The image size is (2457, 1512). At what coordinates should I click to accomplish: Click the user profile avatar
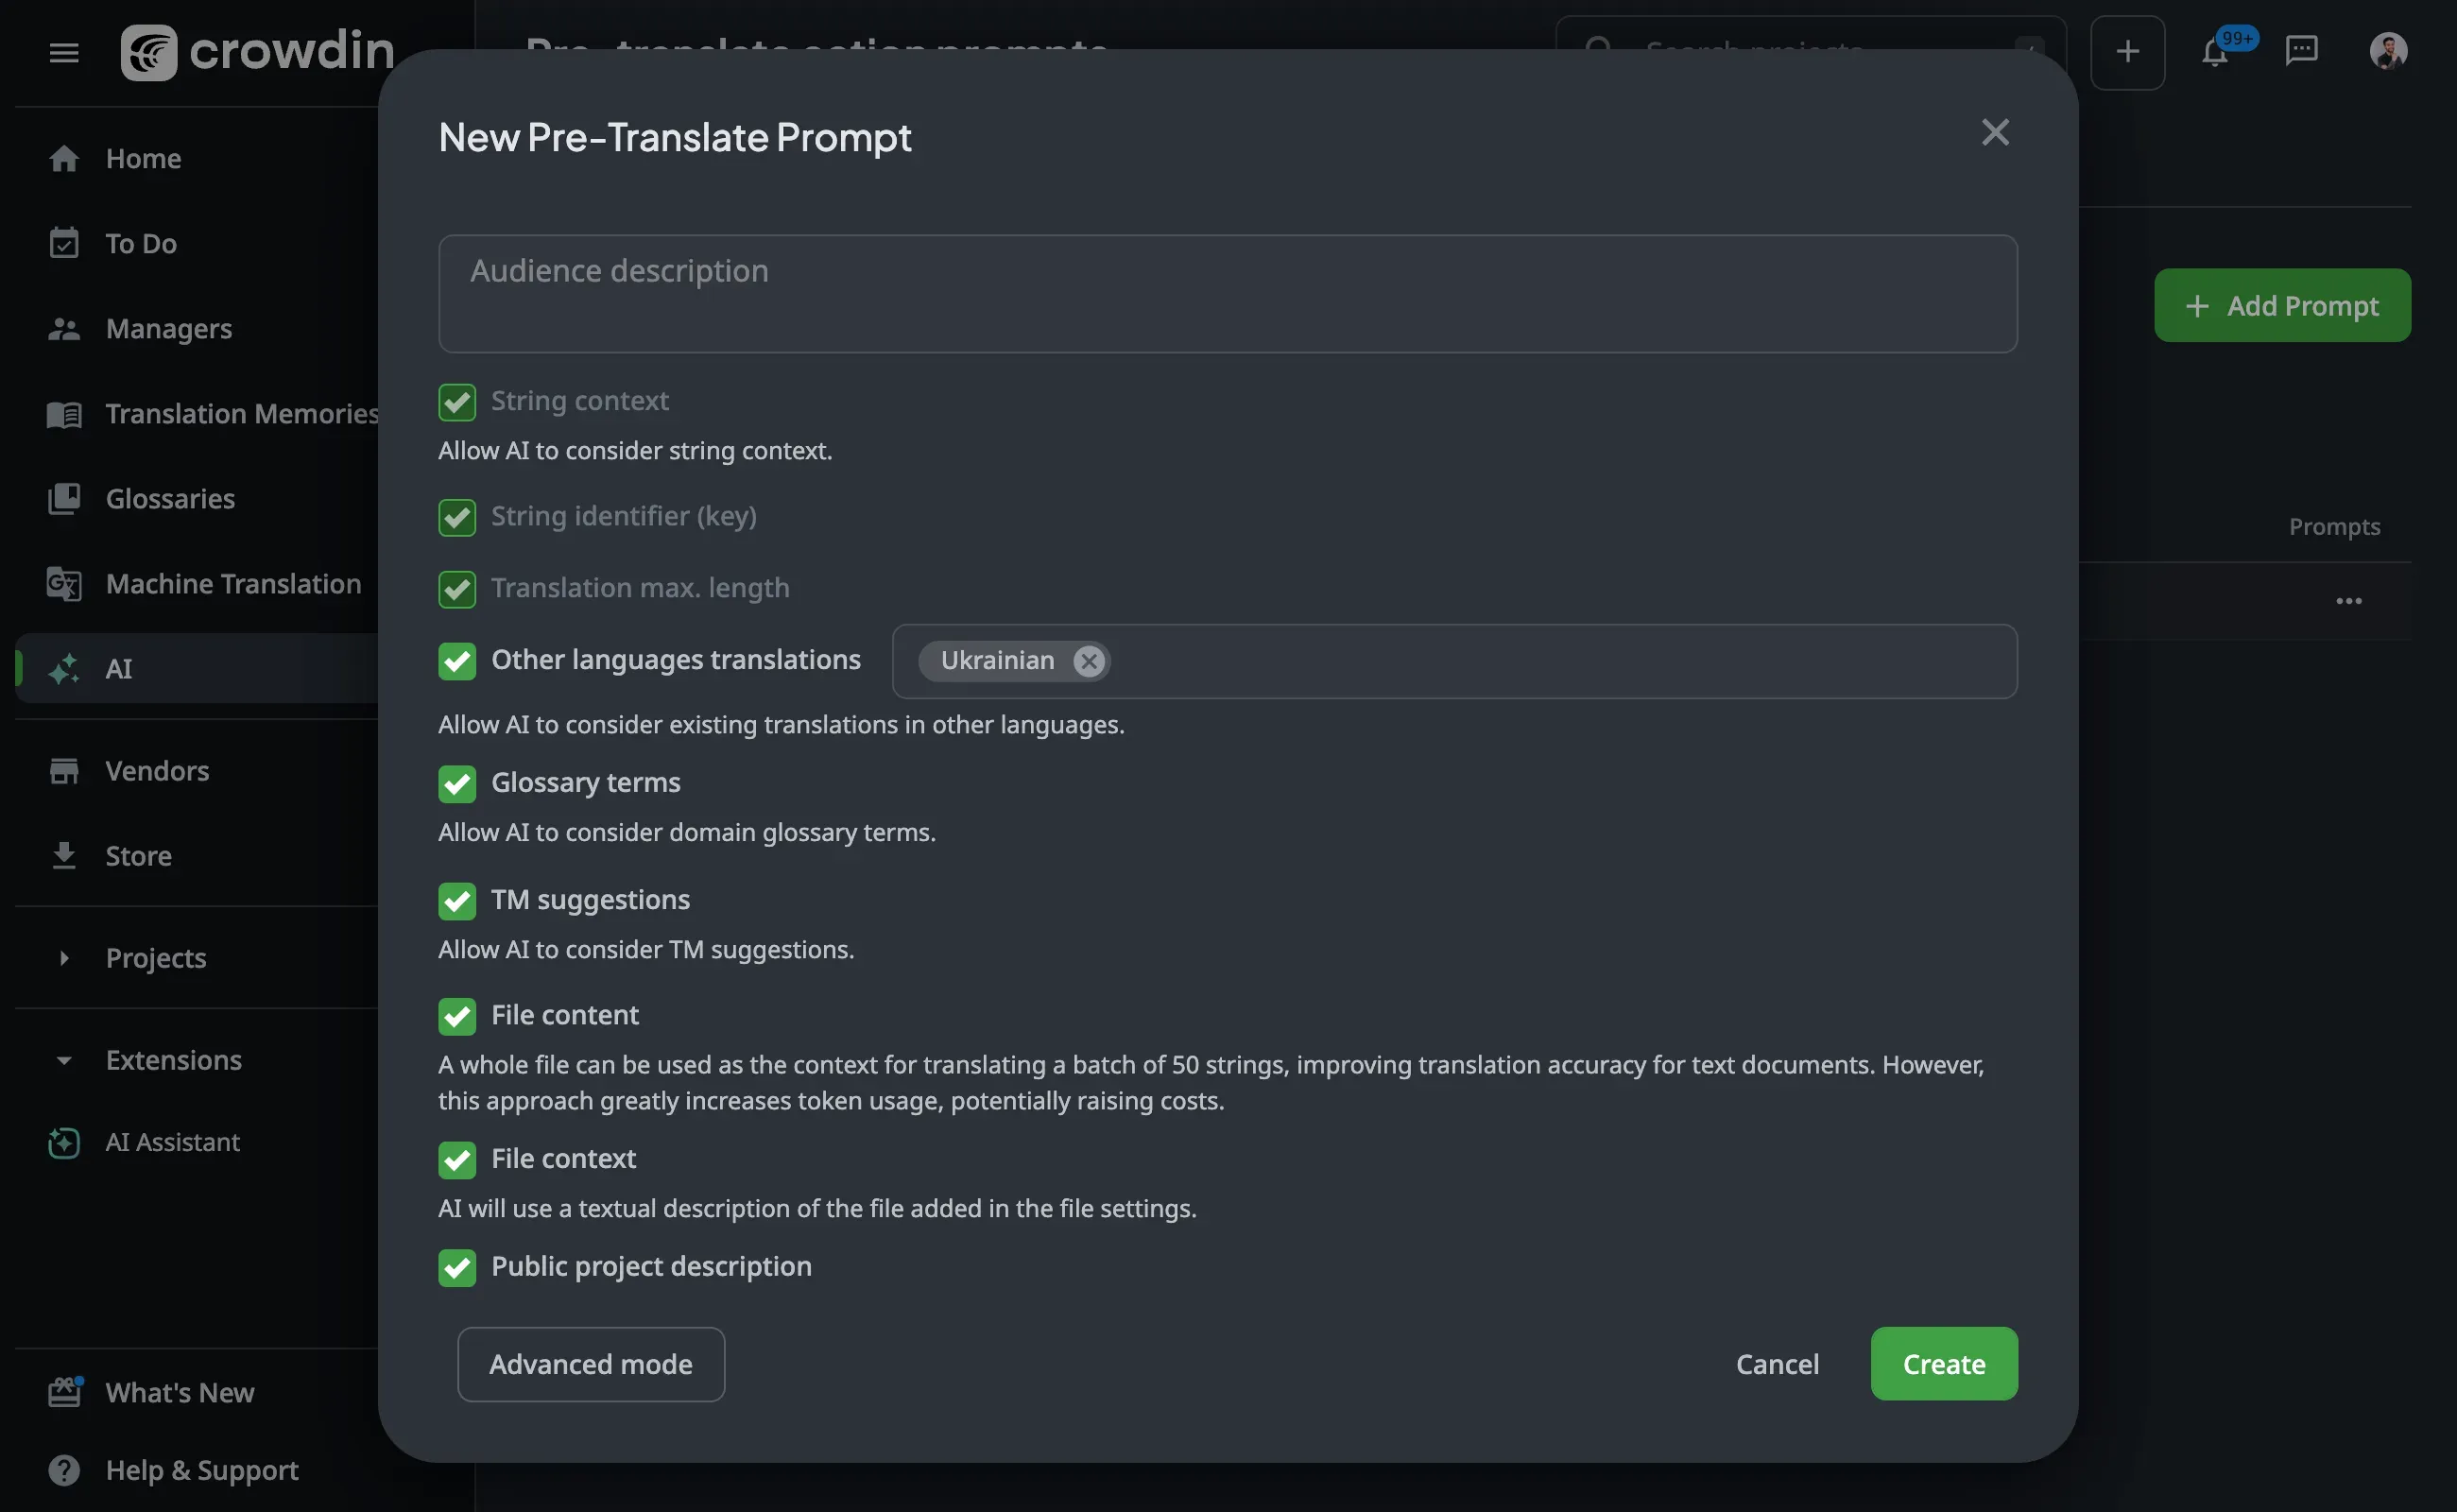point(2387,50)
